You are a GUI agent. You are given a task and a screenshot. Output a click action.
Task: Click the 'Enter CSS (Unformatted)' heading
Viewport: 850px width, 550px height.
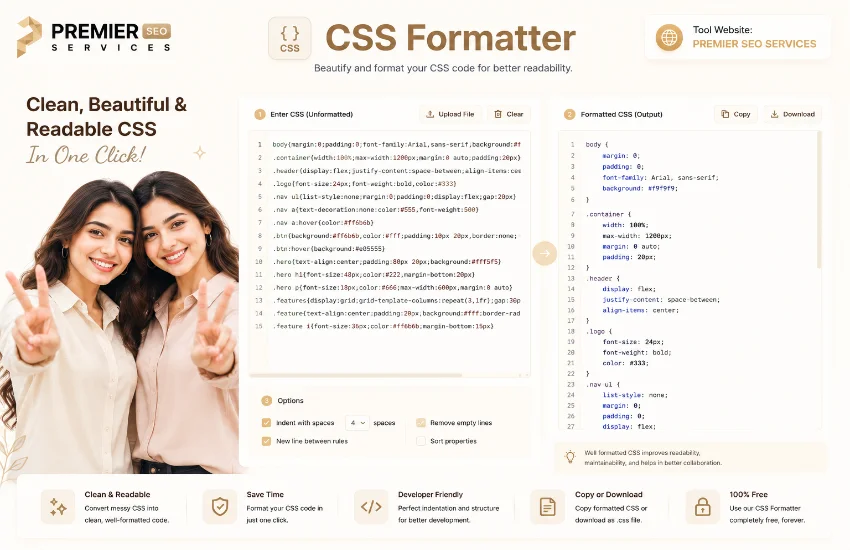click(x=311, y=114)
